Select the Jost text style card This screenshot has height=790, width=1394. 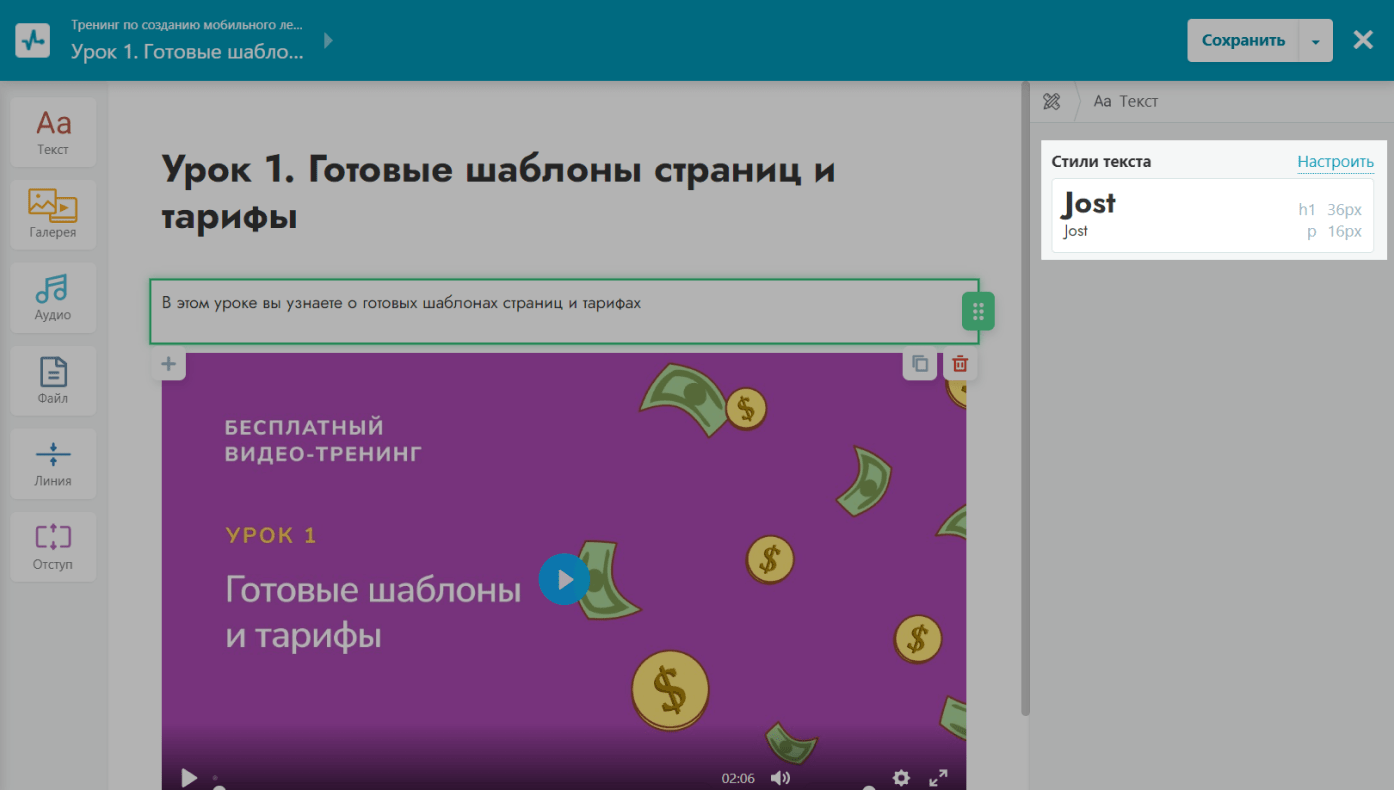click(1212, 215)
